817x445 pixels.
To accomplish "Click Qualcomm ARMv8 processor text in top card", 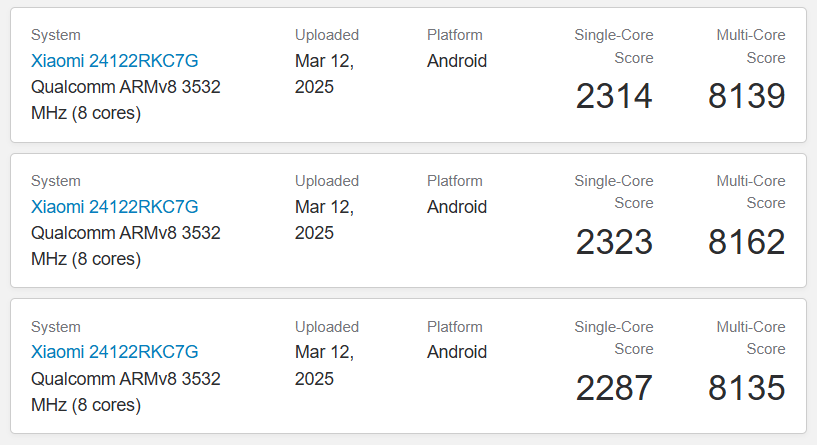I will (x=125, y=100).
